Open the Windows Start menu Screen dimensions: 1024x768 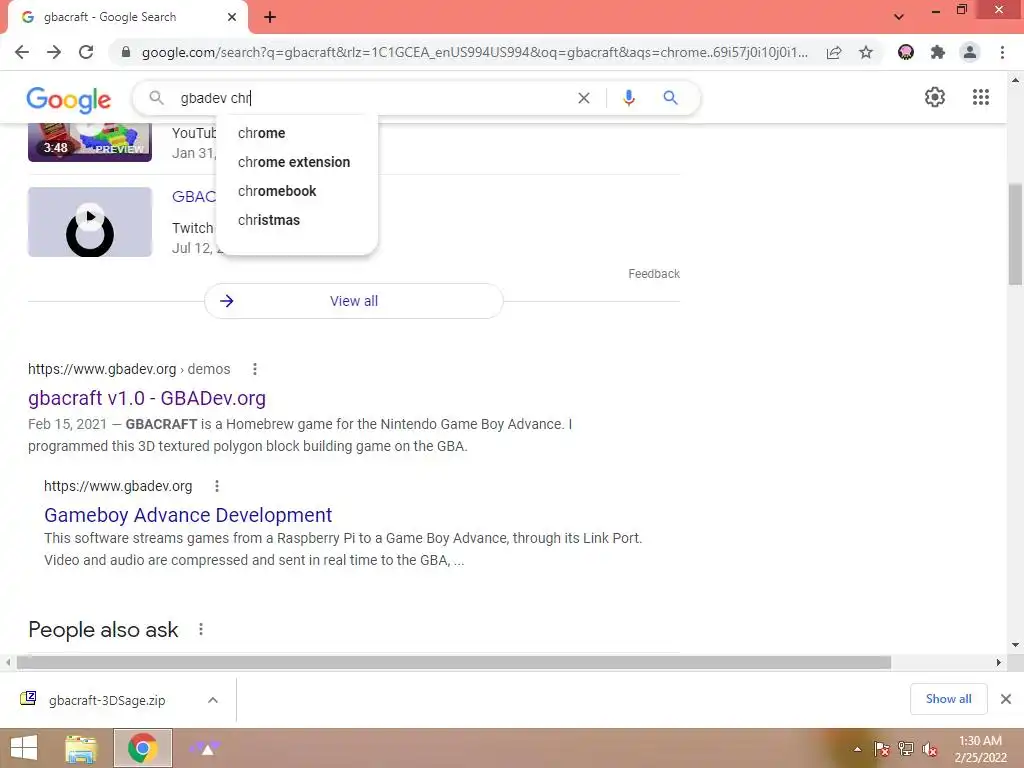[x=24, y=748]
